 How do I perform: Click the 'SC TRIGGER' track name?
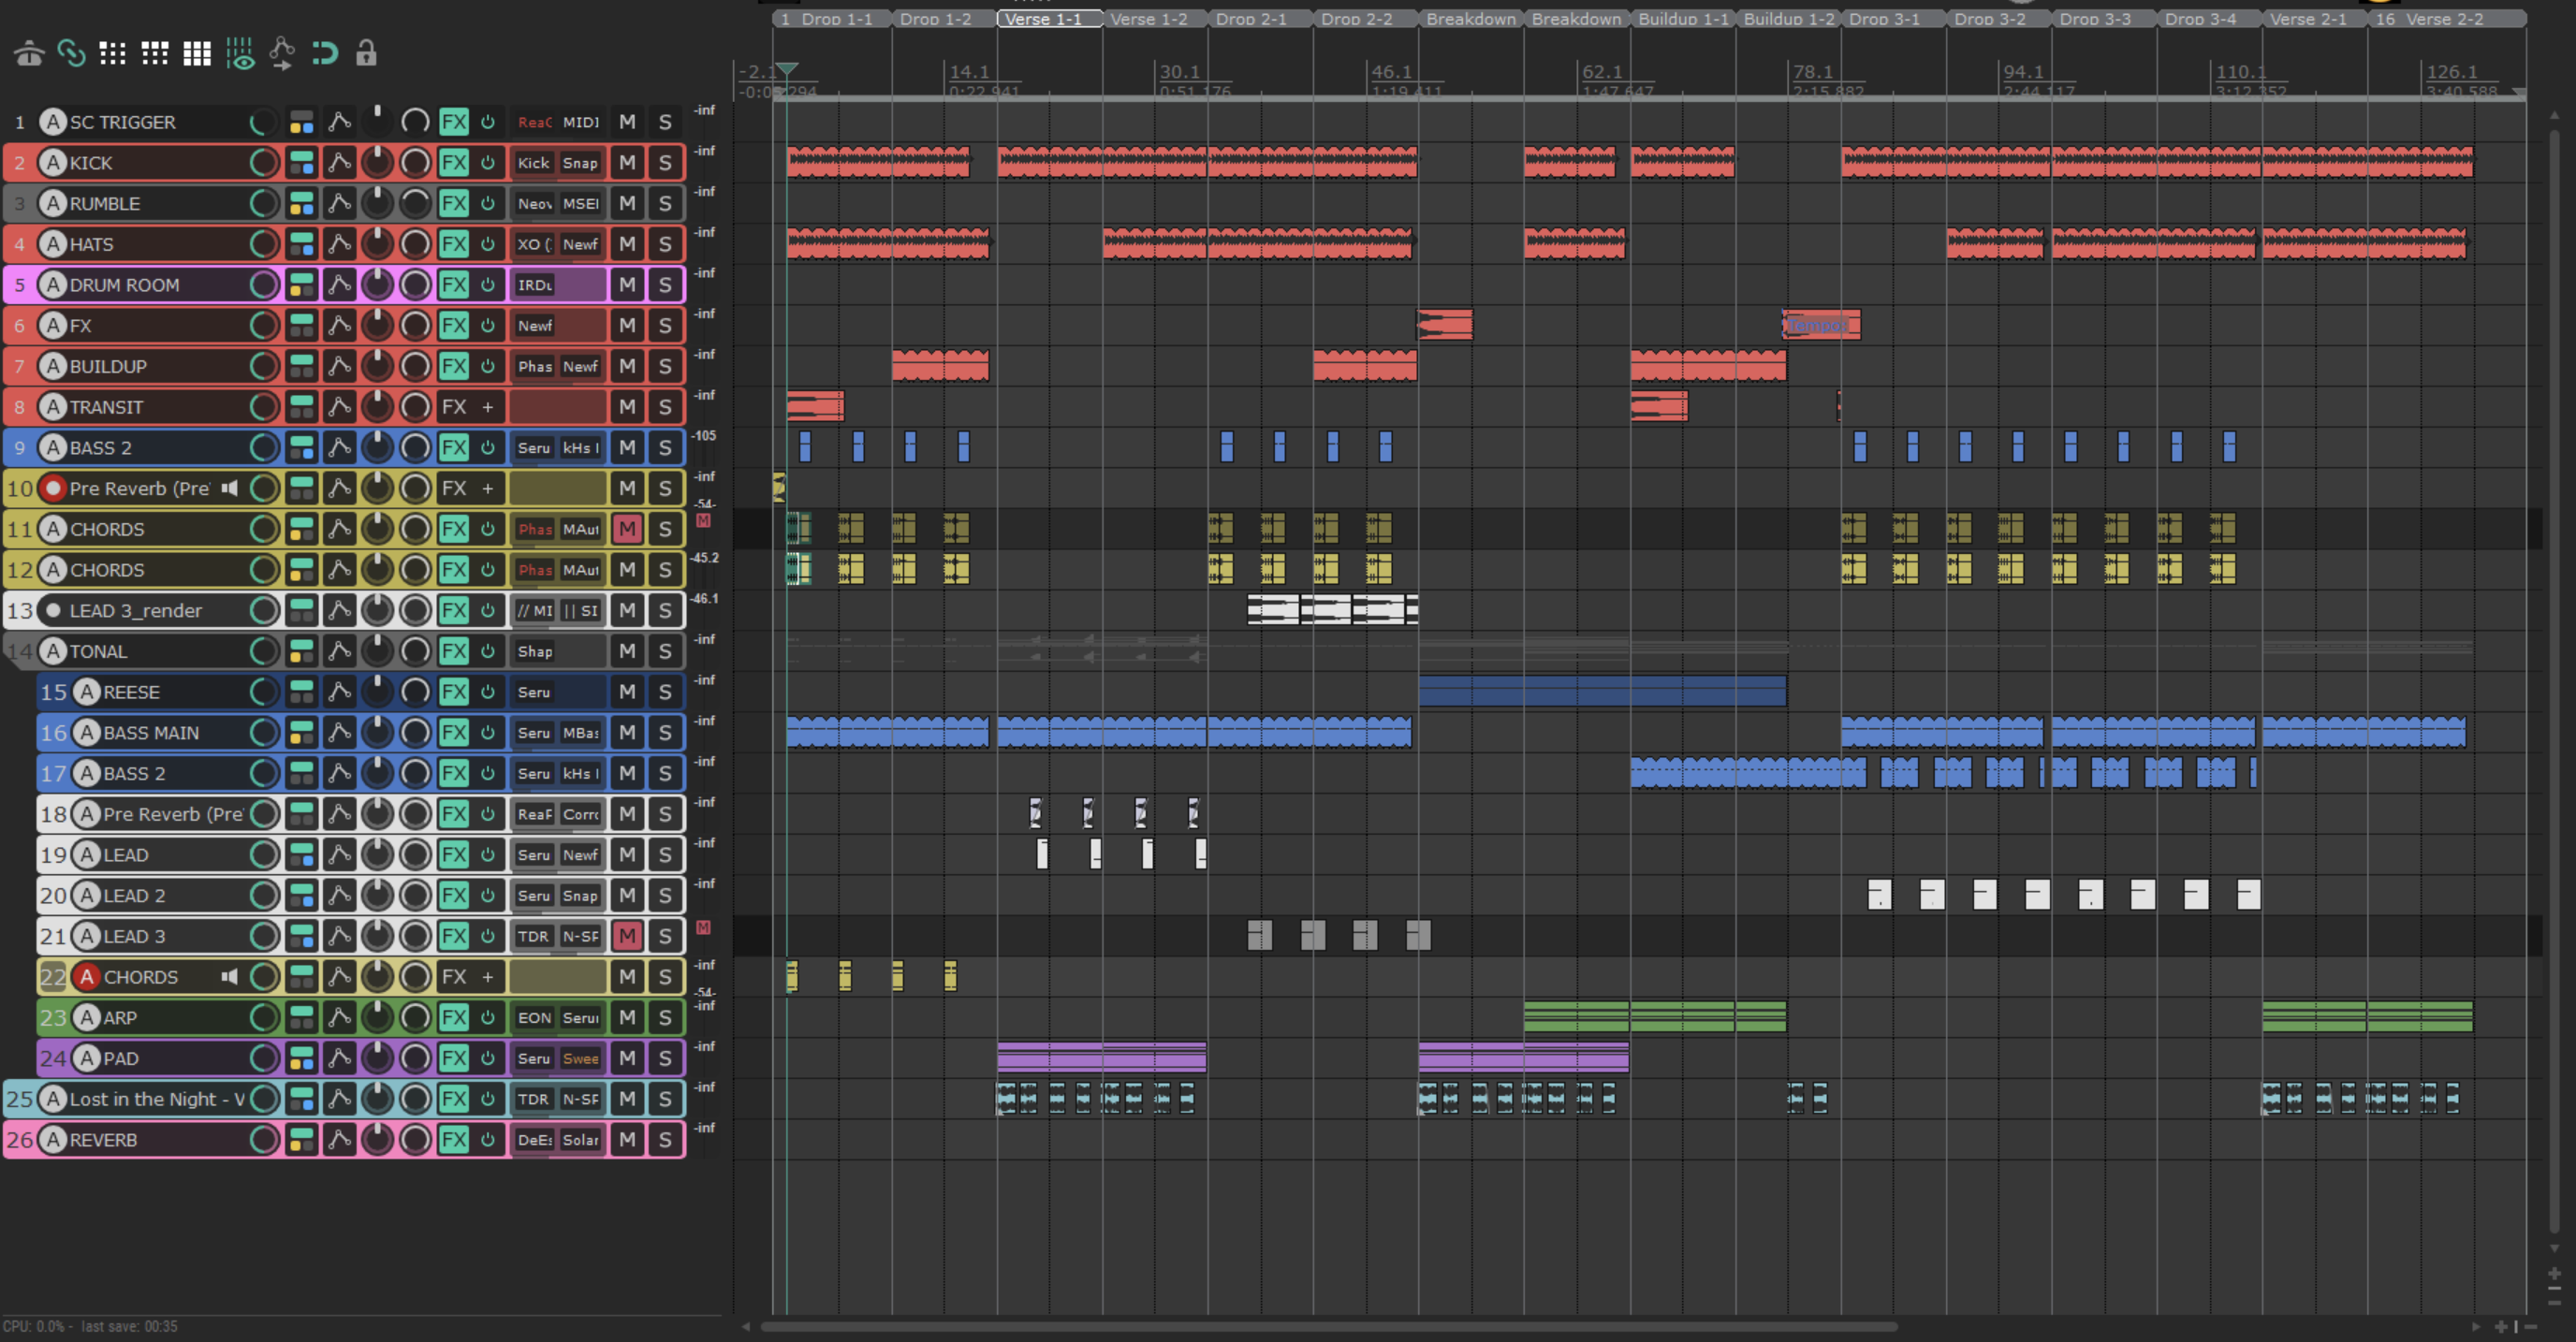pos(122,123)
